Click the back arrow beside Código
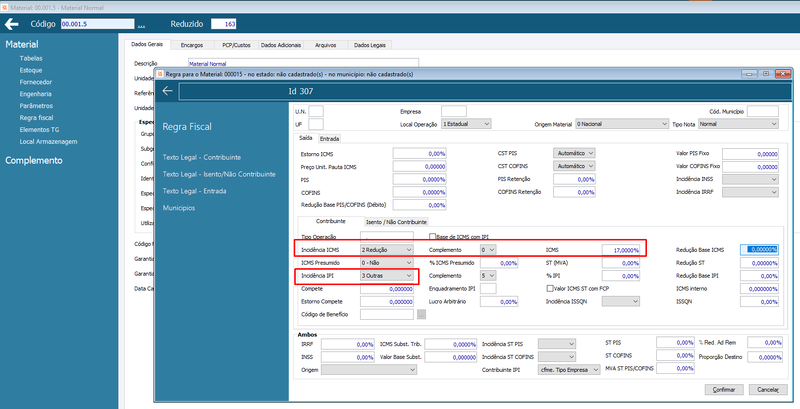 pos(11,24)
